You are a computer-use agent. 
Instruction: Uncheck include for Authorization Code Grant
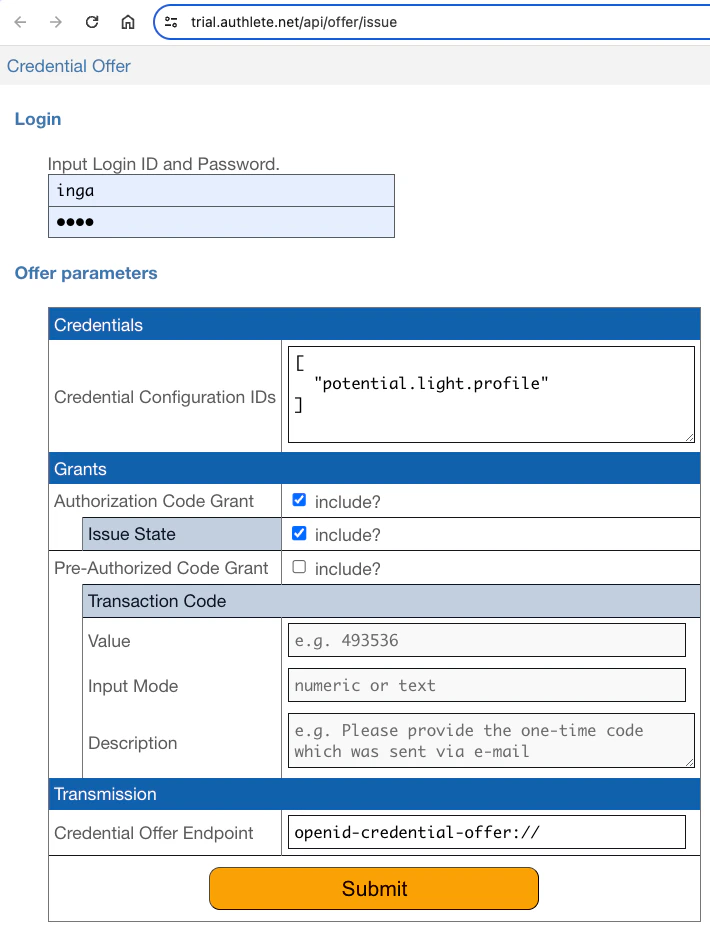(x=297, y=500)
